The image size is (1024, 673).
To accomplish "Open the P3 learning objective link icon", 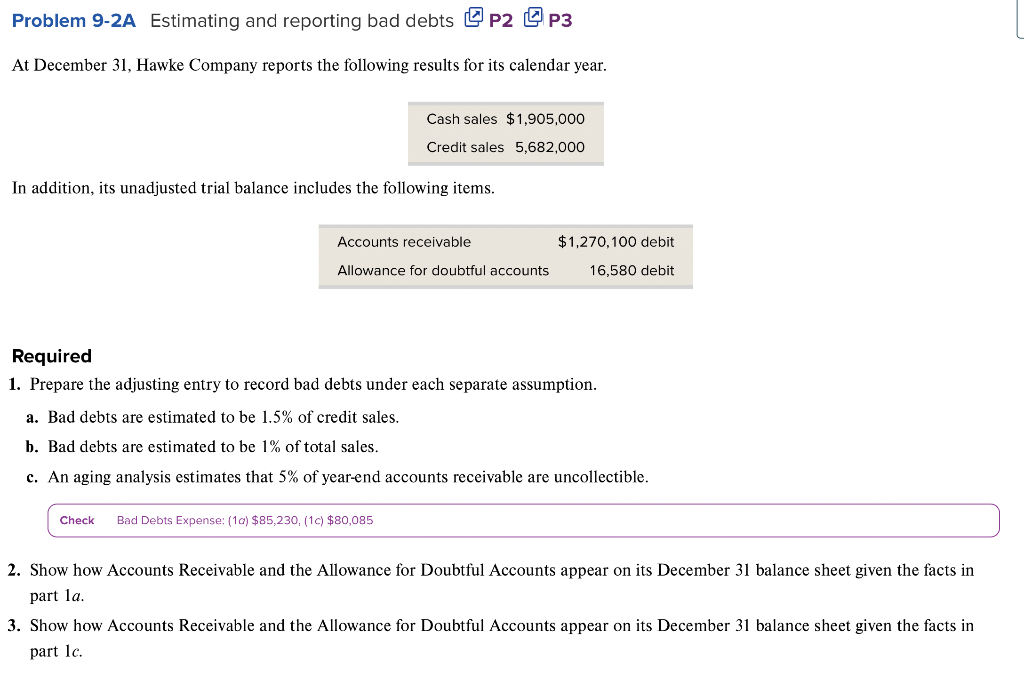I will click(534, 18).
